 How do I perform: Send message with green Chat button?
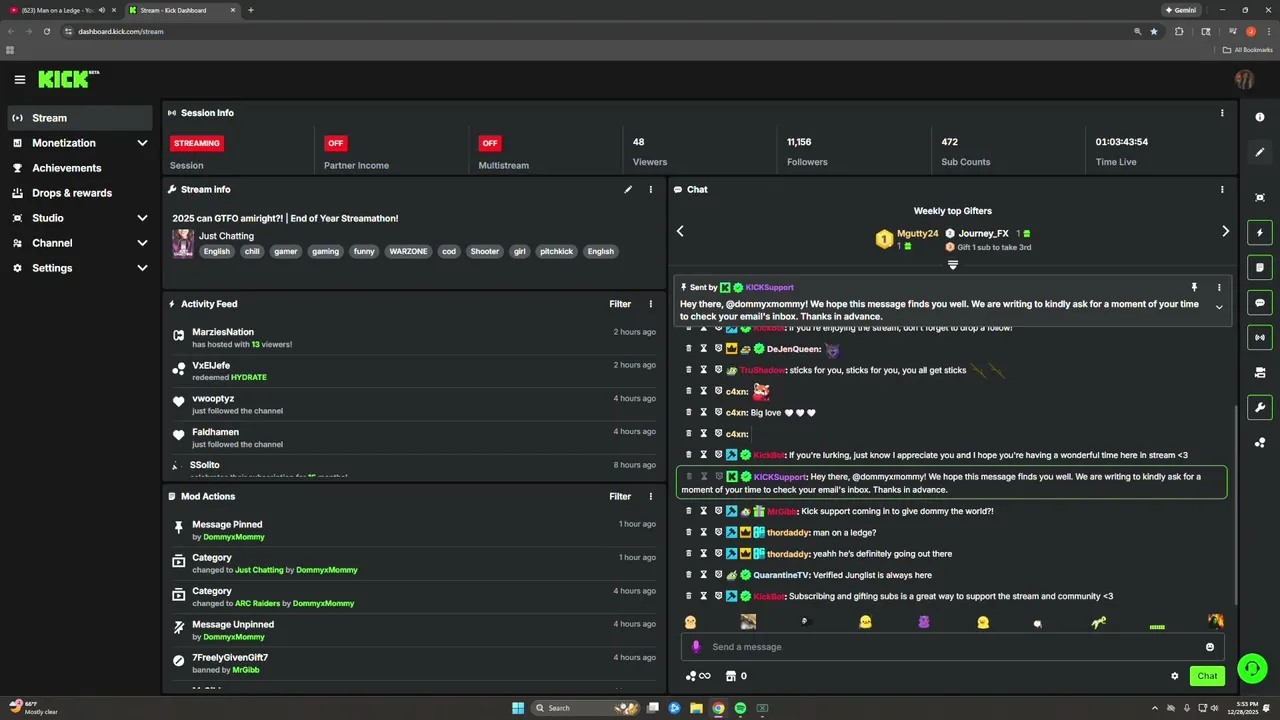tap(1207, 676)
